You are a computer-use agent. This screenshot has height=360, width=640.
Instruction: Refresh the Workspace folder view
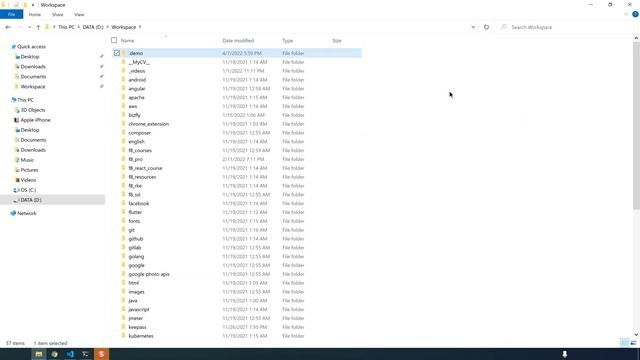[486, 27]
